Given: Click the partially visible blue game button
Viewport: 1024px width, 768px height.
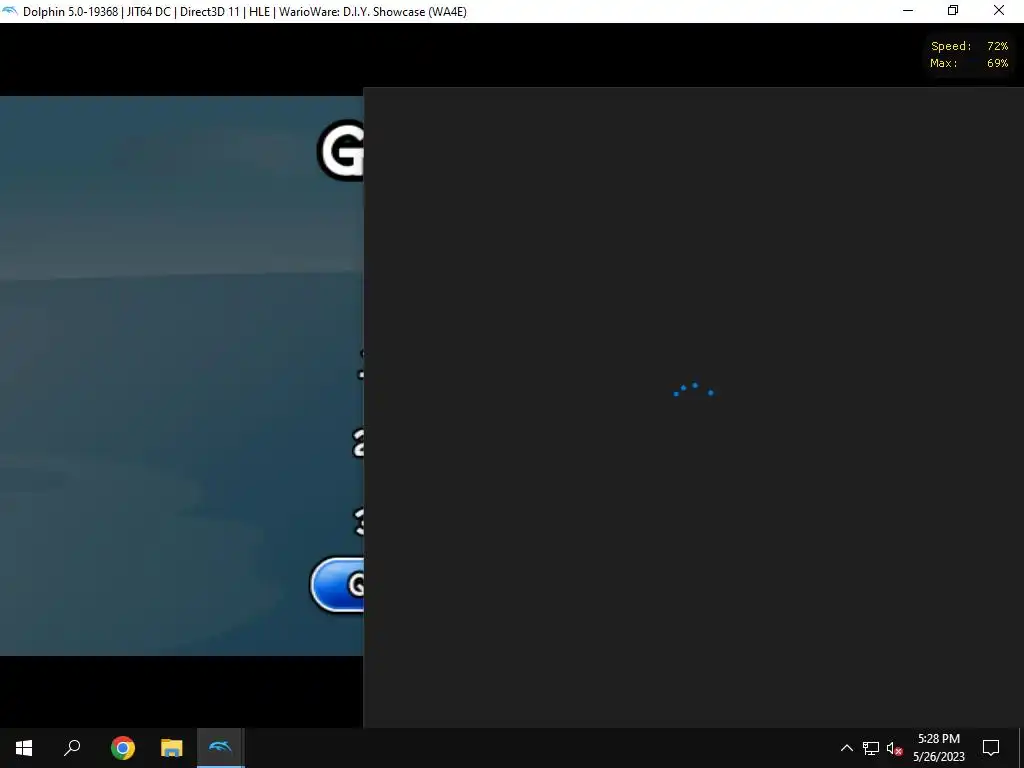Looking at the screenshot, I should pyautogui.click(x=337, y=585).
